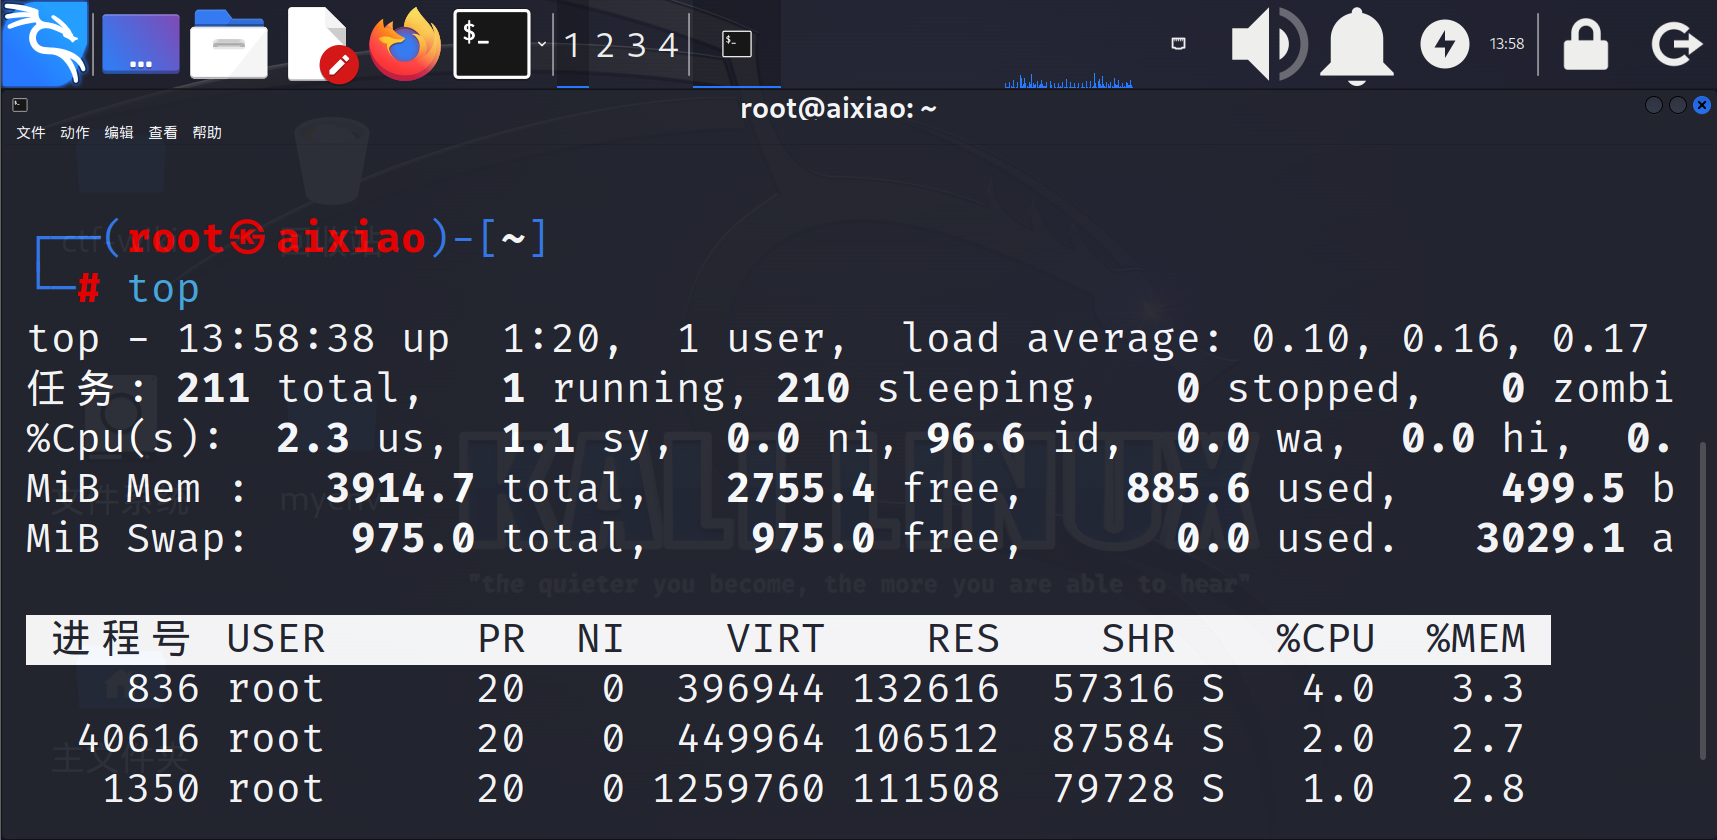The image size is (1717, 840).
Task: Open the Kali dragon applications menu
Action: pos(45,43)
